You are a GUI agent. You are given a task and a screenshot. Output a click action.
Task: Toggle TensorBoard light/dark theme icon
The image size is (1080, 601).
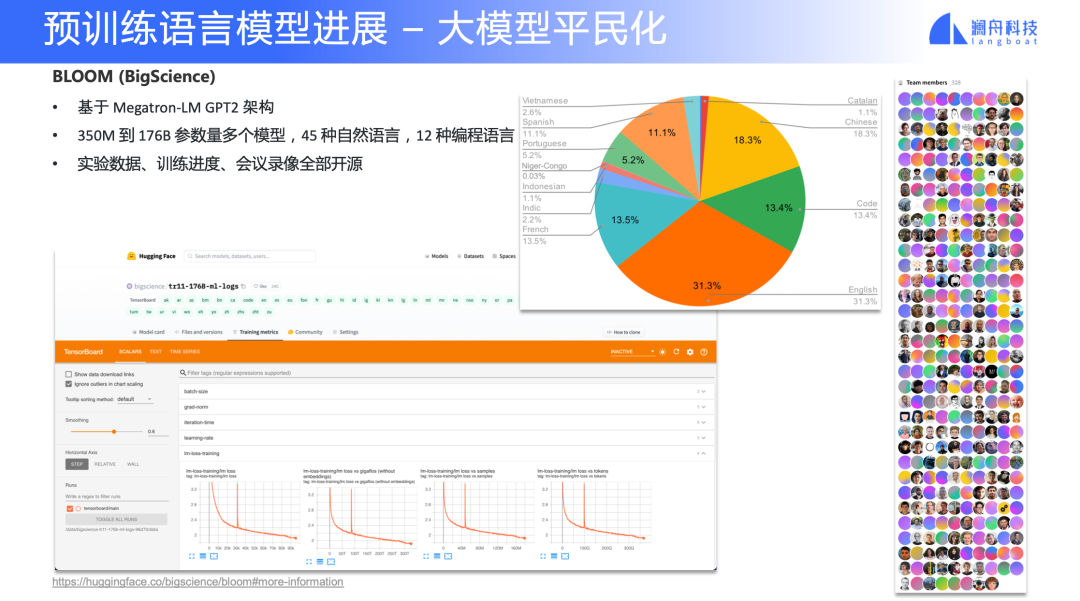pos(663,352)
